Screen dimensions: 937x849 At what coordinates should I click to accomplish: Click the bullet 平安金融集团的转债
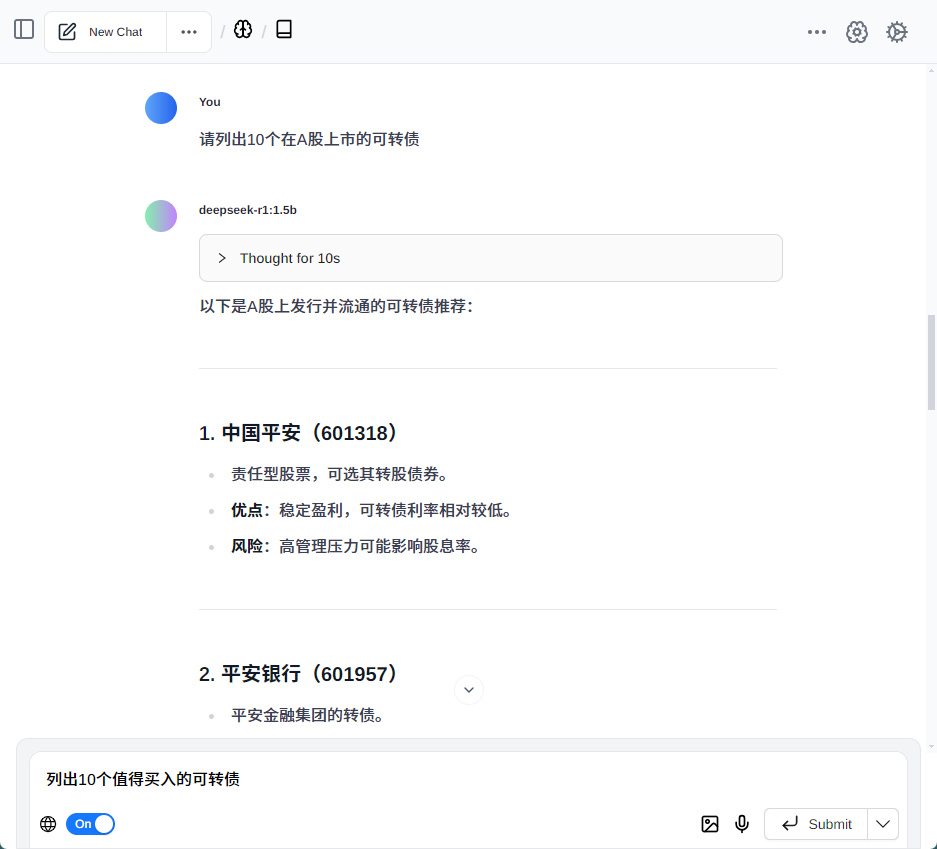pos(307,715)
